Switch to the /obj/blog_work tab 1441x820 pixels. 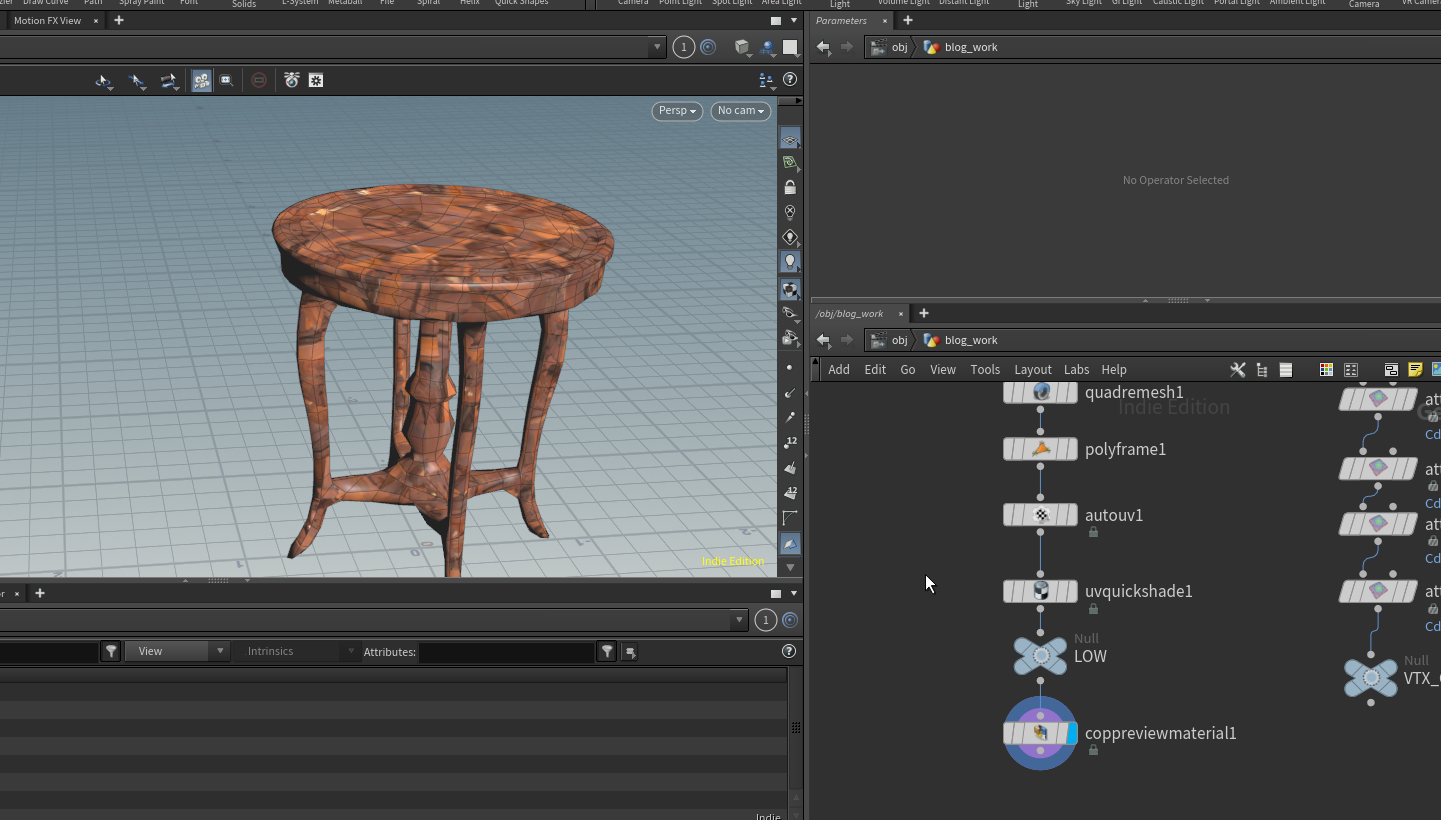click(850, 313)
